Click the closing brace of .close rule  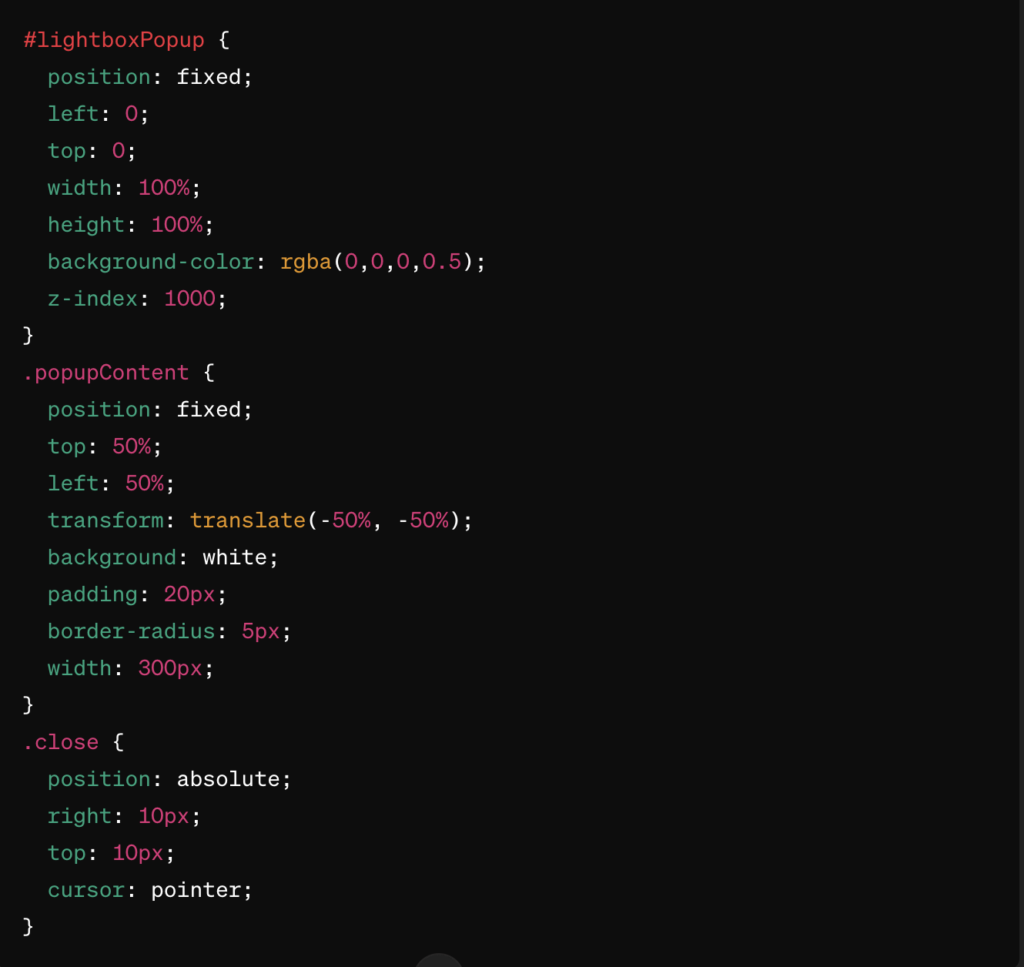click(x=28, y=926)
